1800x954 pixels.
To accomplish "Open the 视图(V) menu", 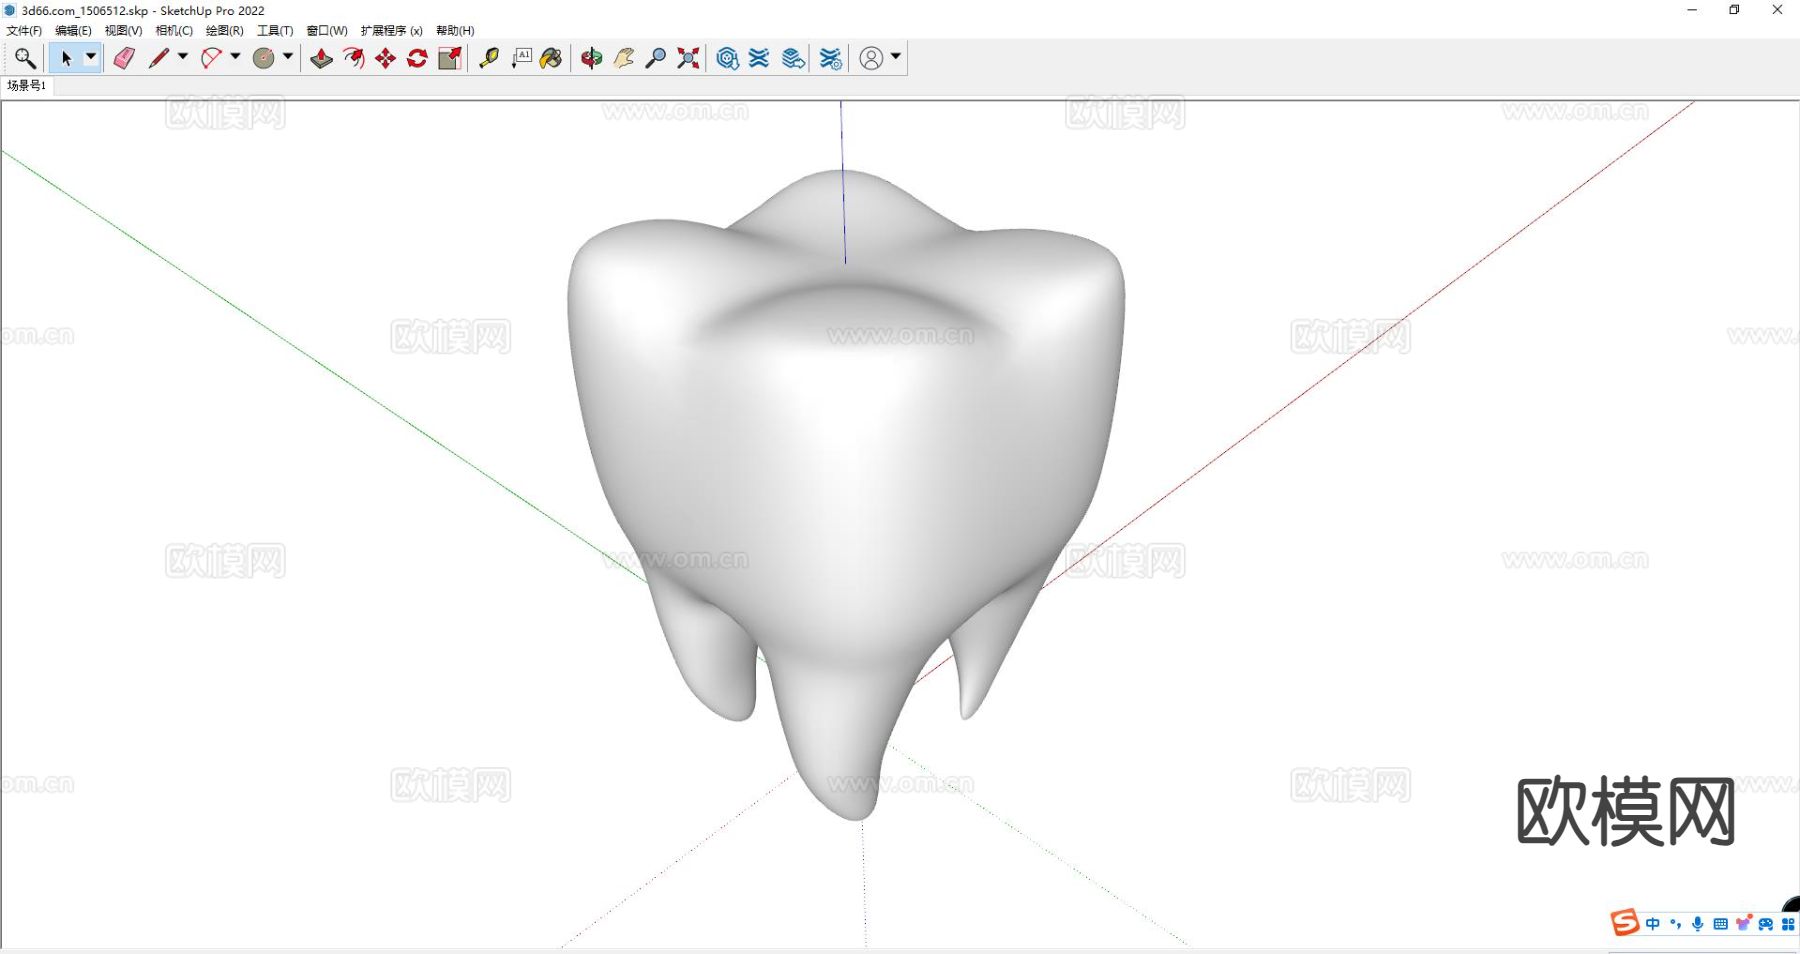I will [x=123, y=31].
